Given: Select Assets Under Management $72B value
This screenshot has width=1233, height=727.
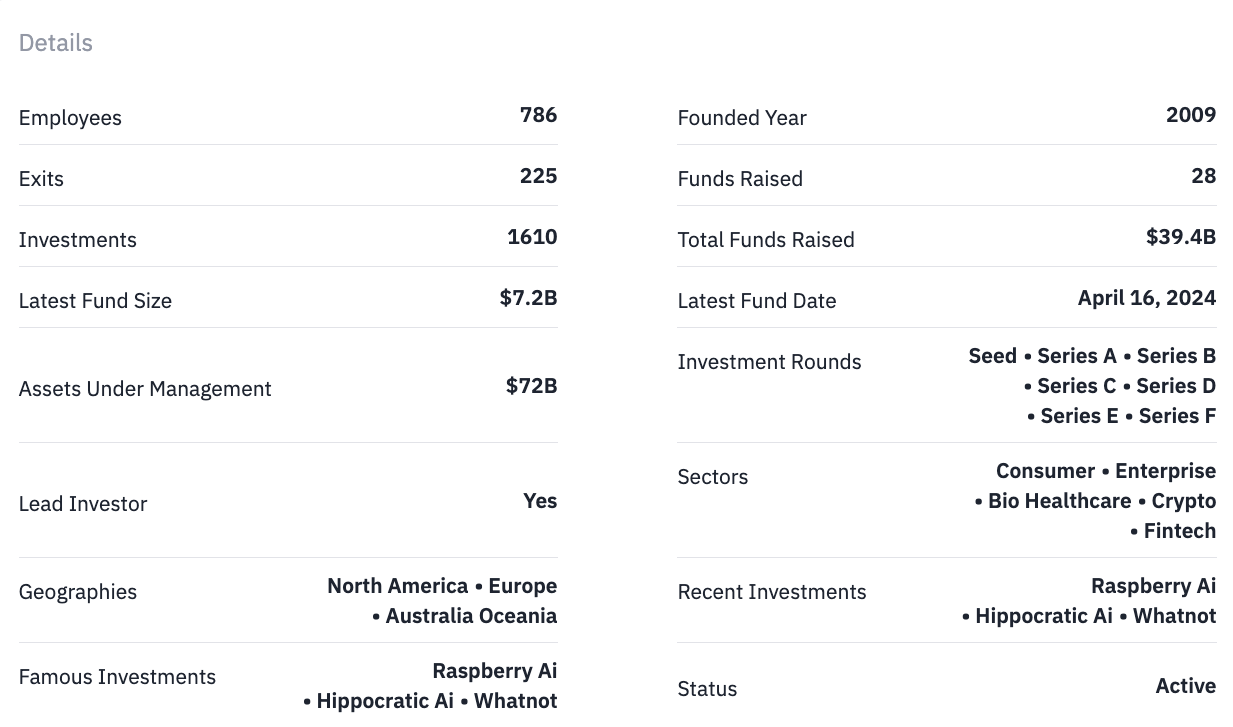Looking at the screenshot, I should [x=531, y=386].
